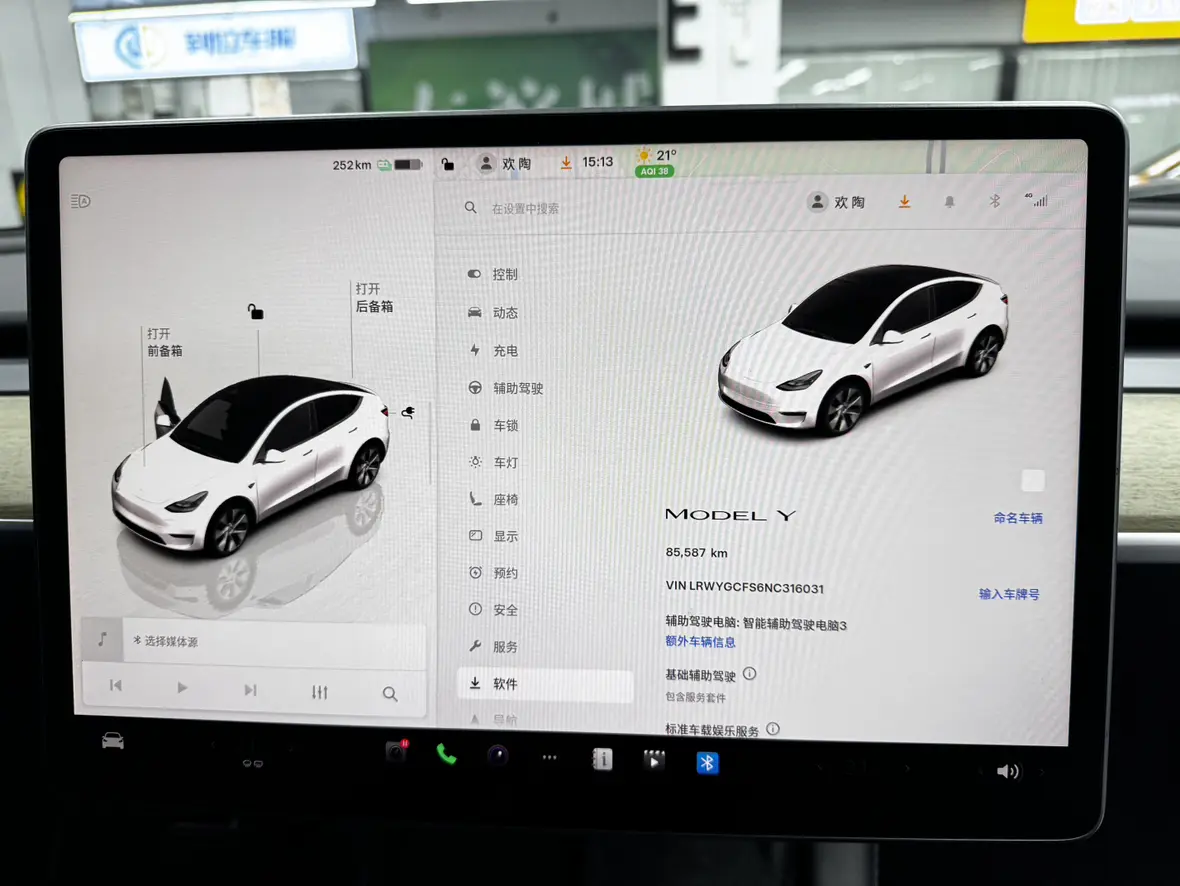The height and width of the screenshot is (886, 1180).
Task: Click the notification bell icon
Action: (949, 202)
